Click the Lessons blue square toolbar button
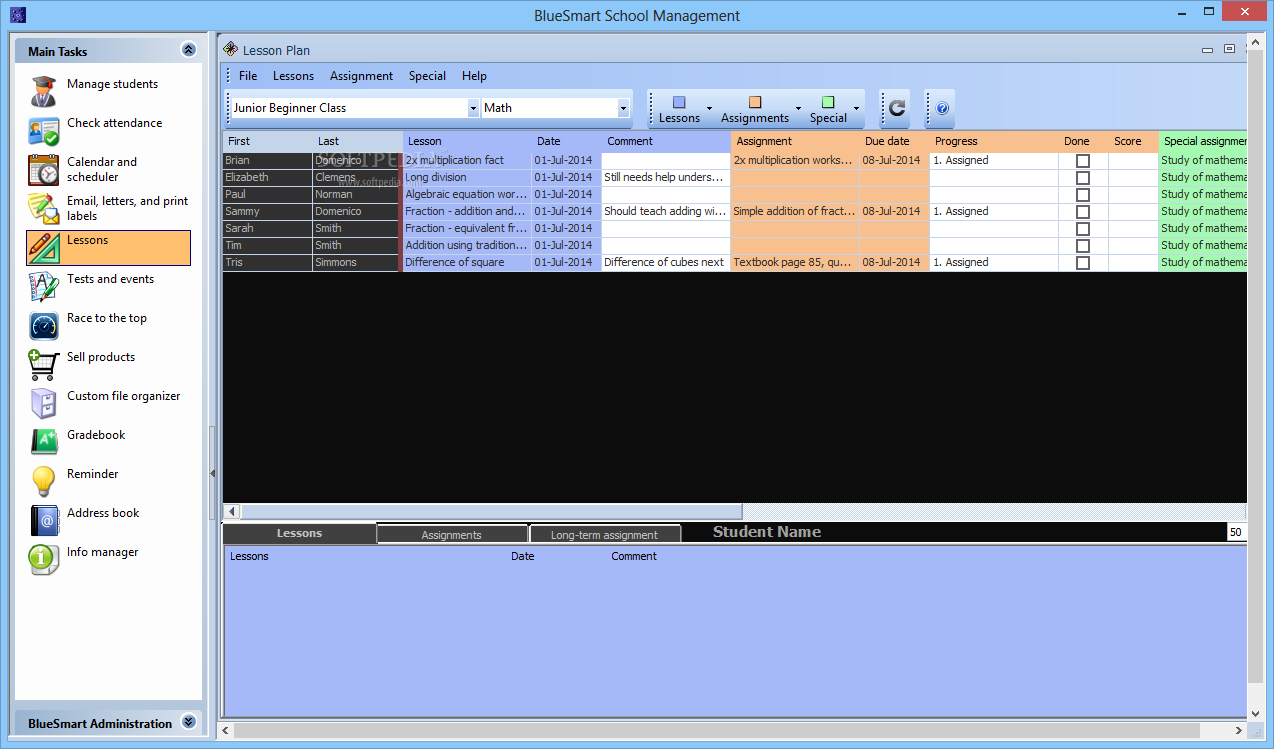 point(679,109)
